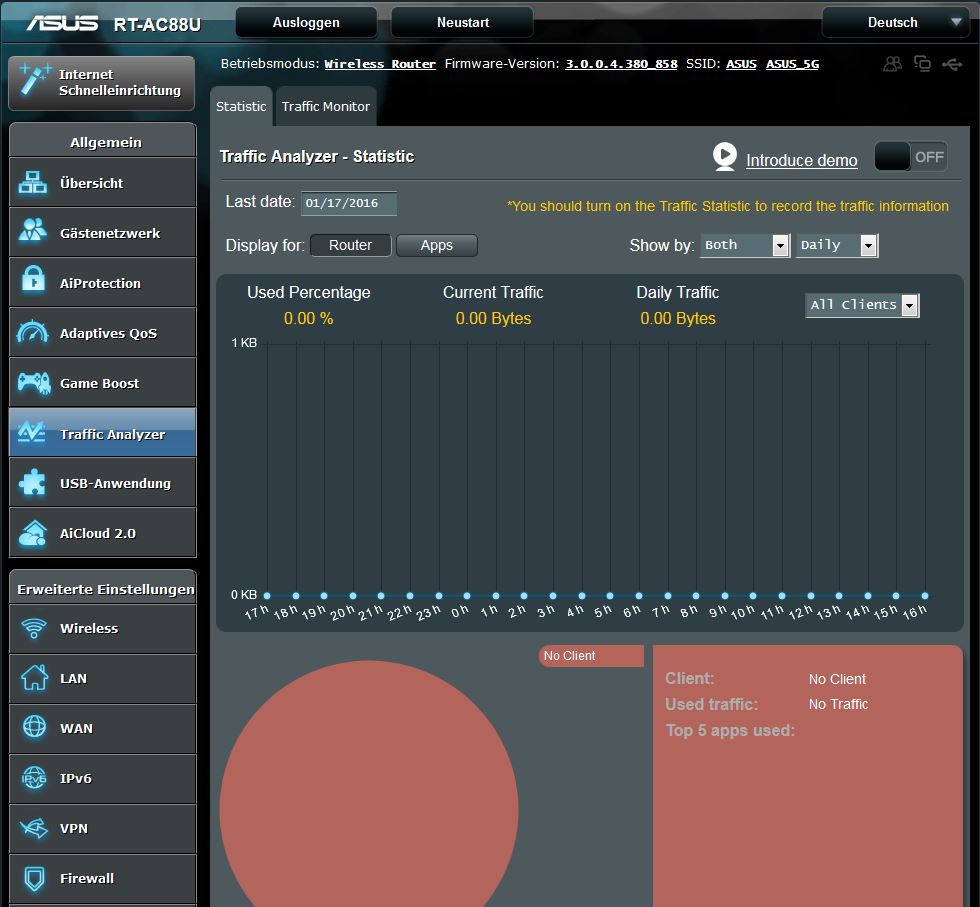Image resolution: width=980 pixels, height=907 pixels.
Task: Open the Übersicht menu item
Action: coord(102,183)
